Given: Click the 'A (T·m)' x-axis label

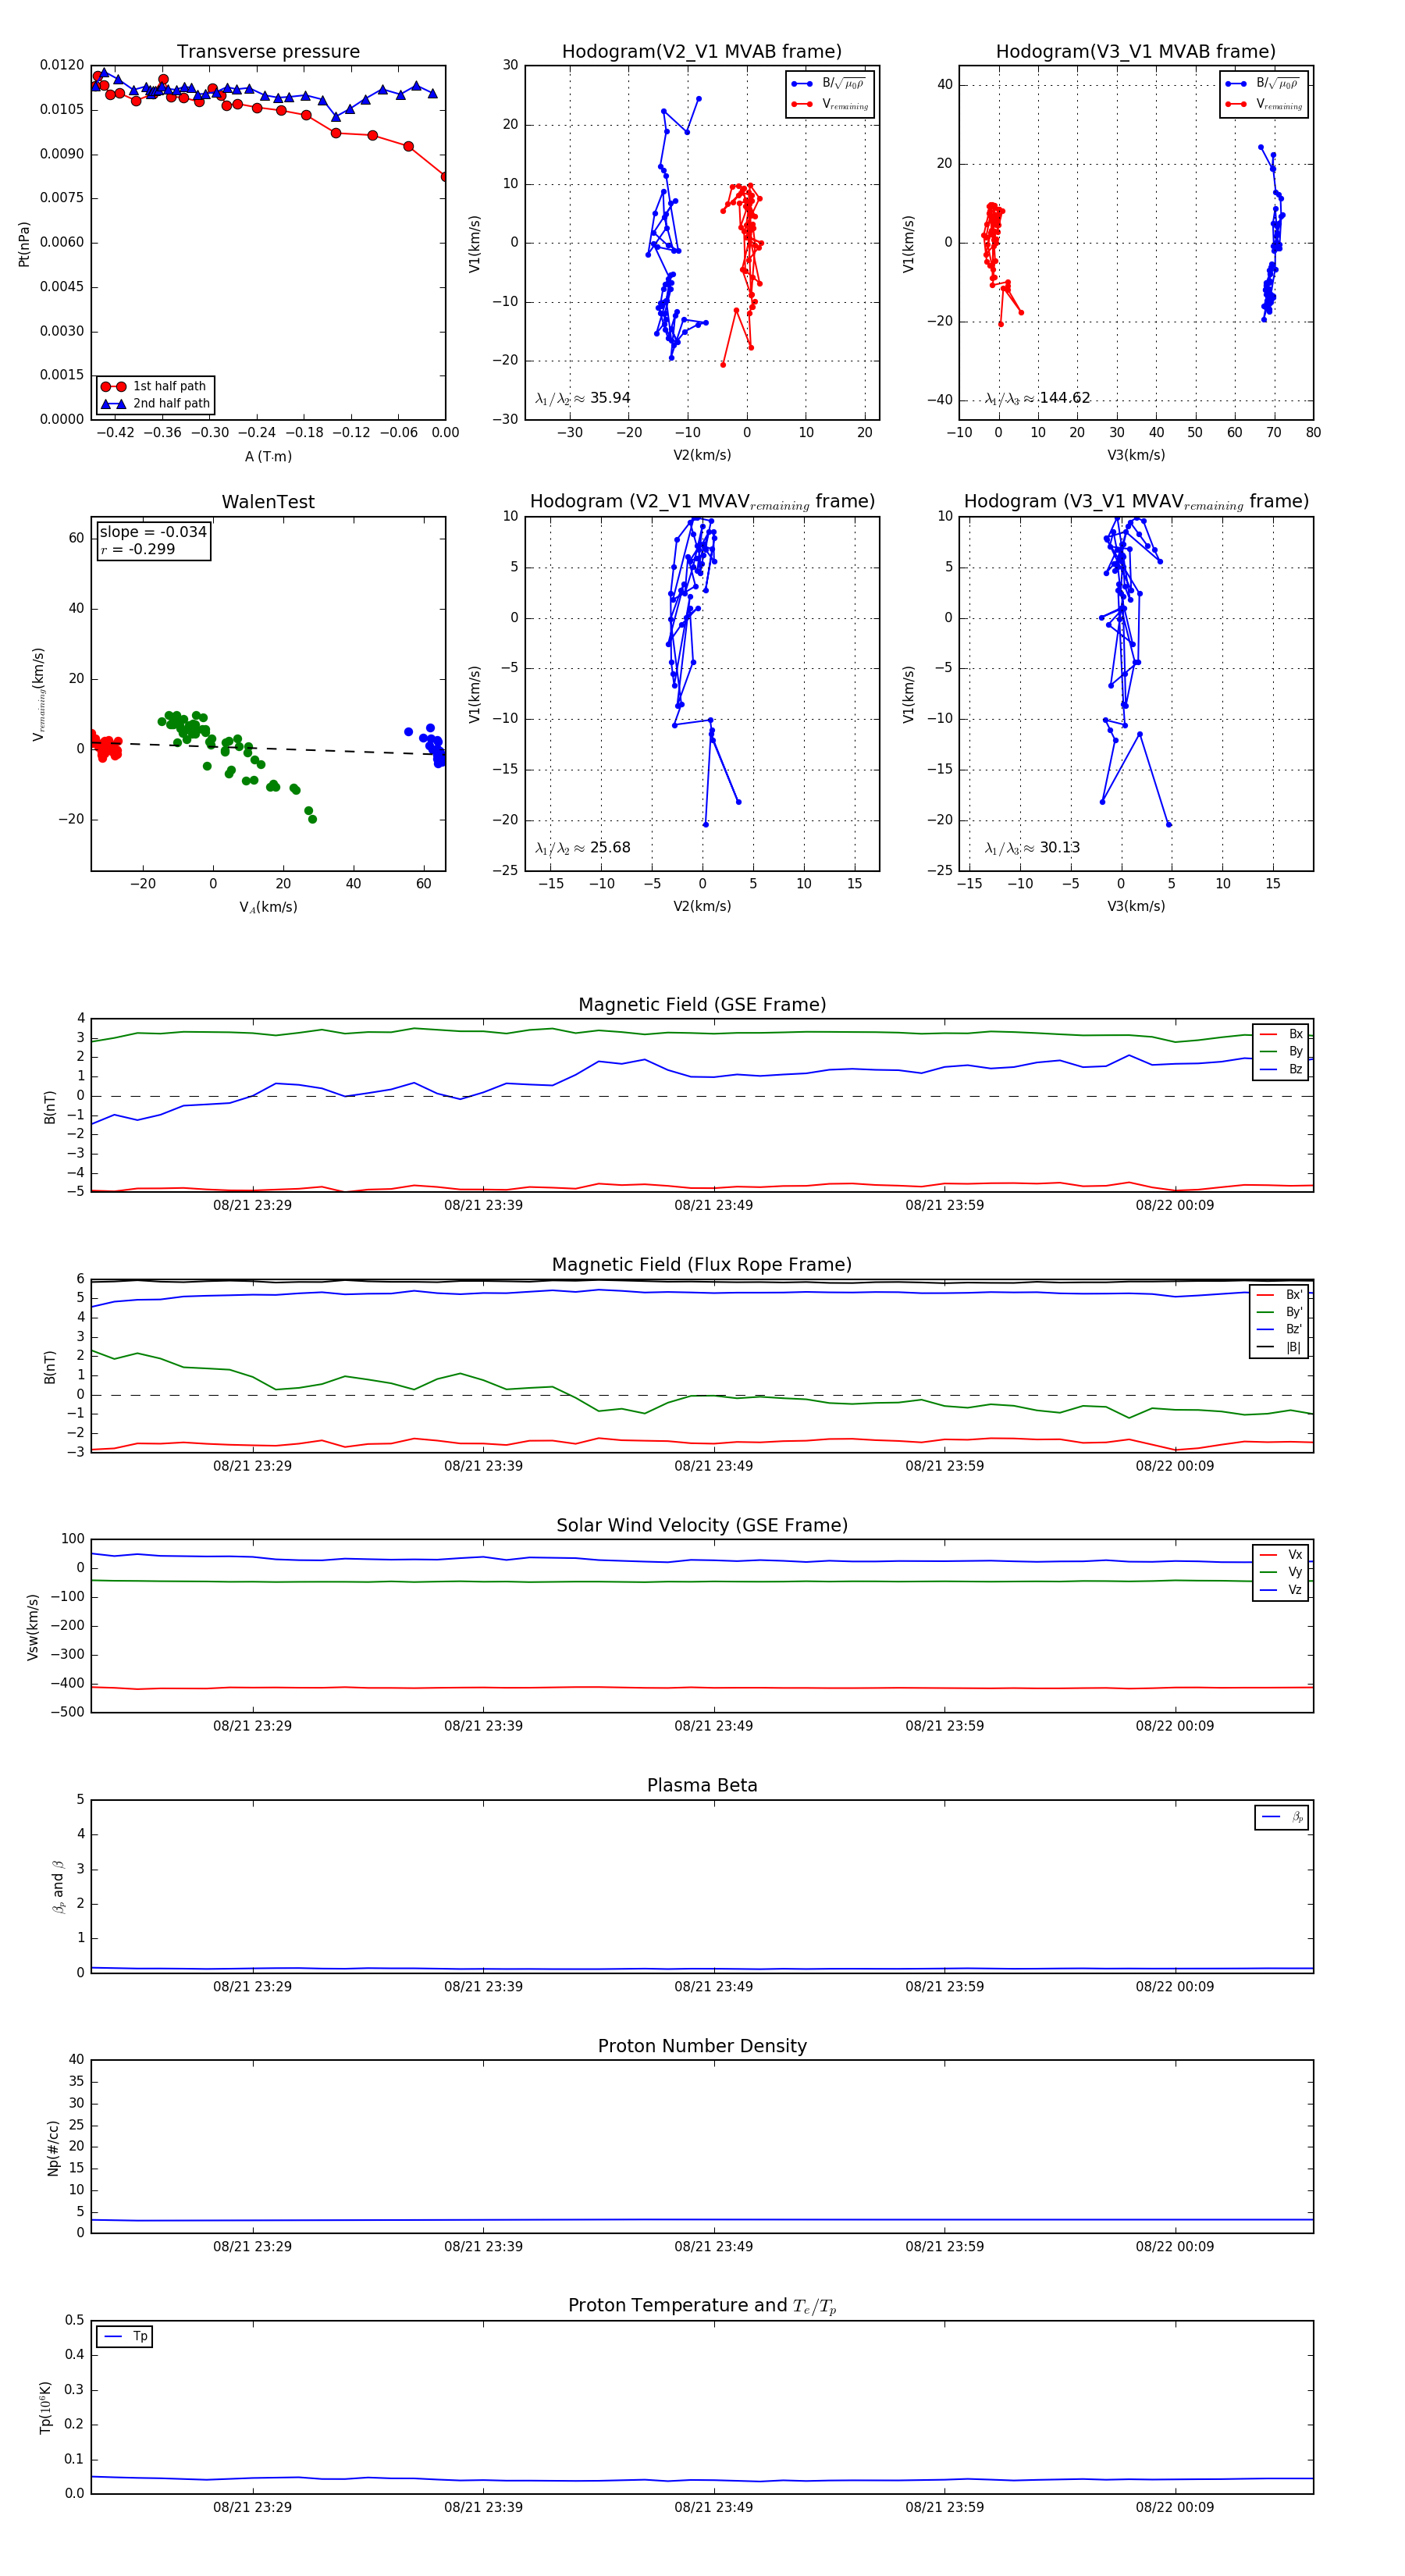Looking at the screenshot, I should click(268, 456).
